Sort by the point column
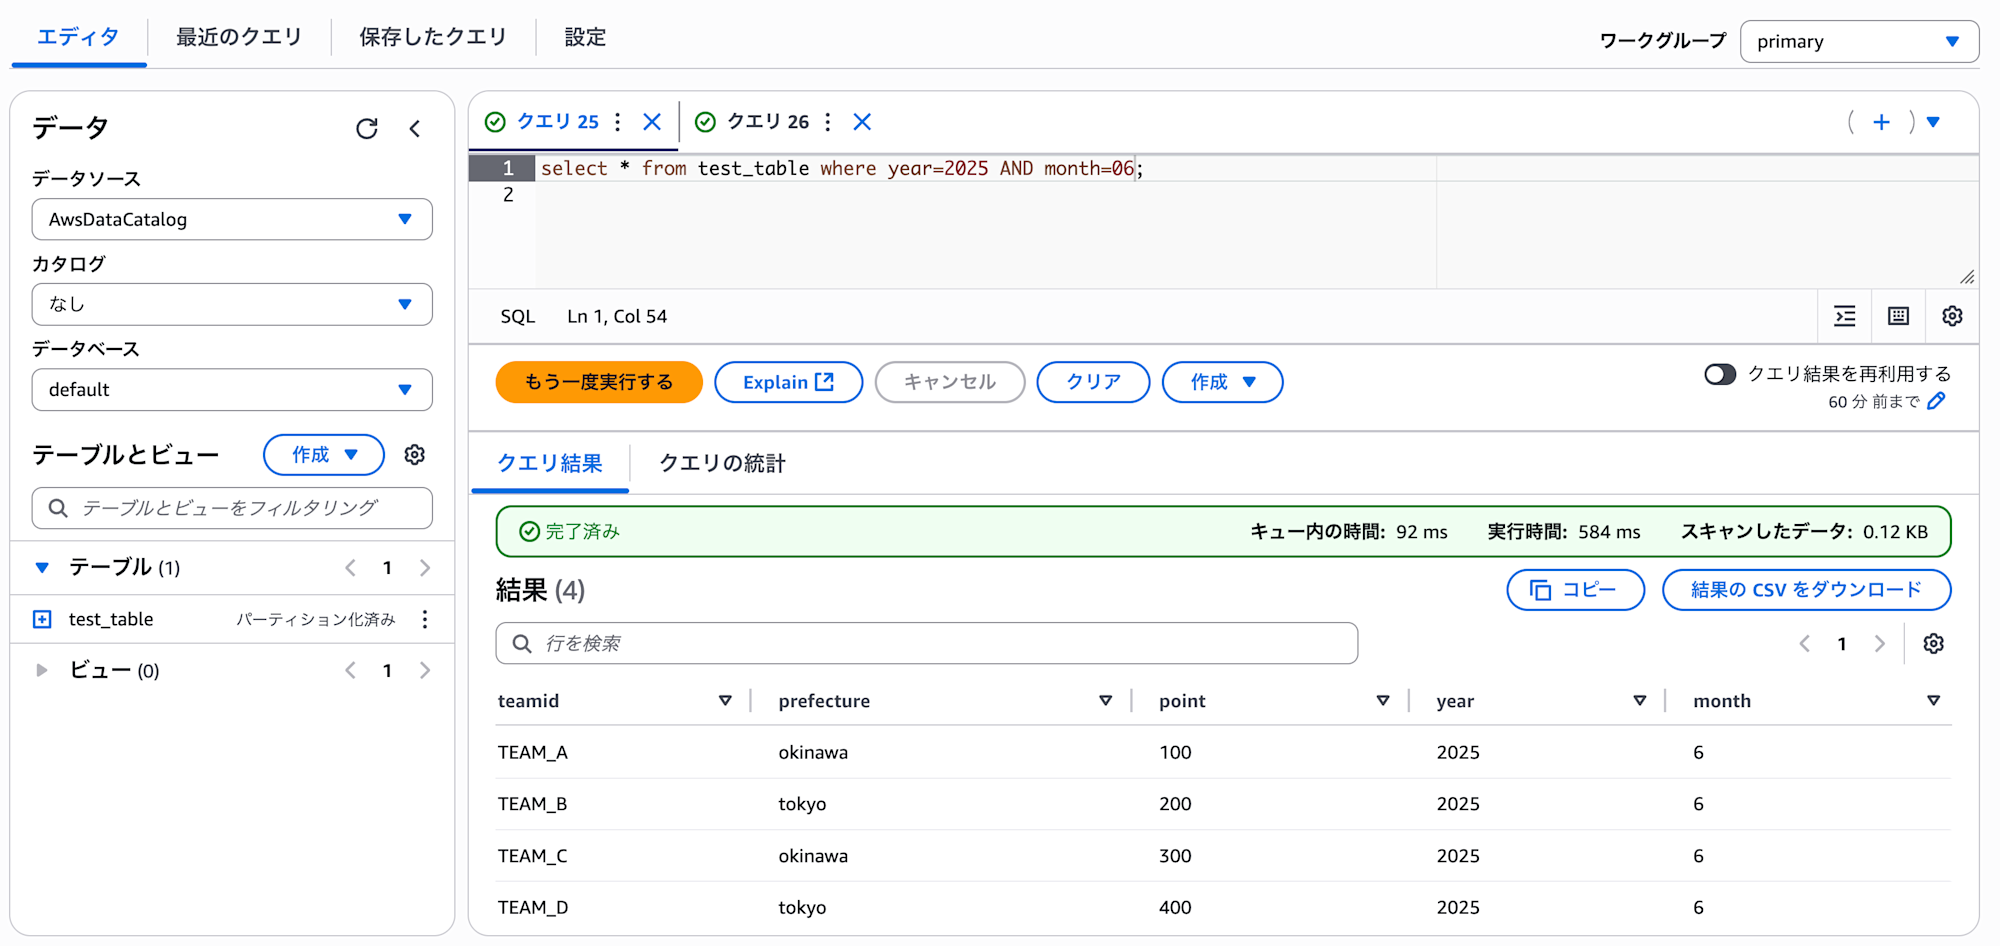 click(1383, 701)
